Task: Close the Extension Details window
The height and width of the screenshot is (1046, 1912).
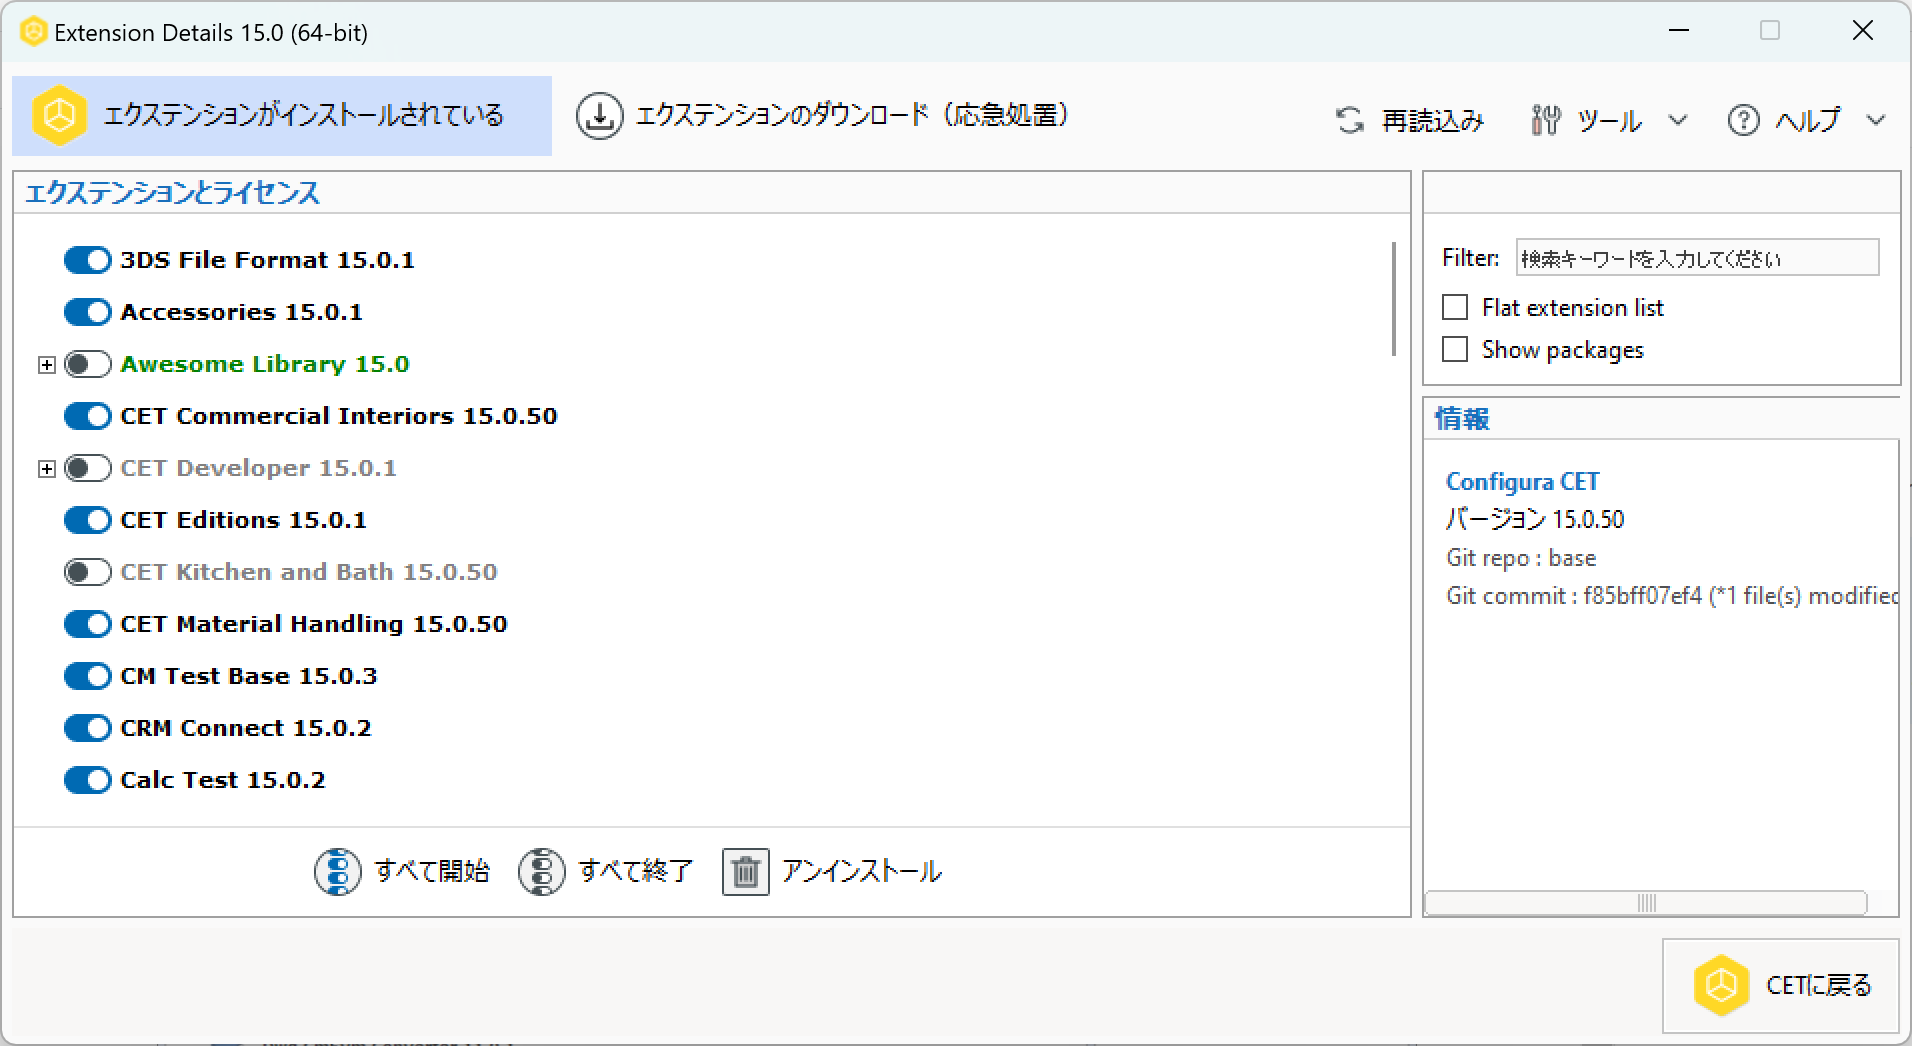Action: coord(1862,31)
